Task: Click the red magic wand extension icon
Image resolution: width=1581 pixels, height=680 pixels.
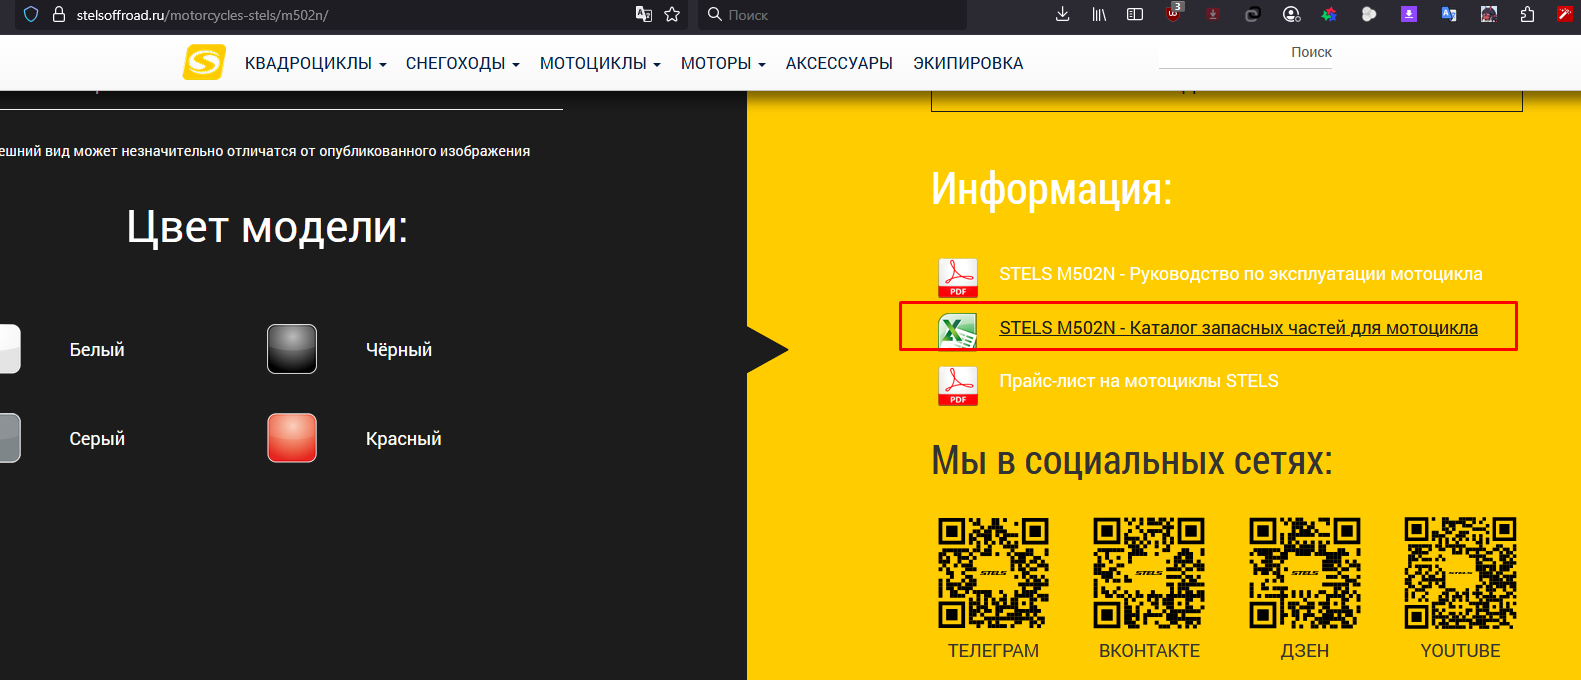Action: (1566, 14)
